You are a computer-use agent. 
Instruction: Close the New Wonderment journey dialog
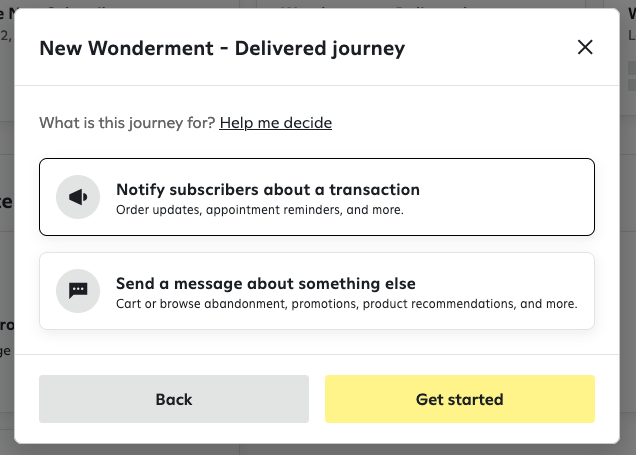(x=585, y=47)
